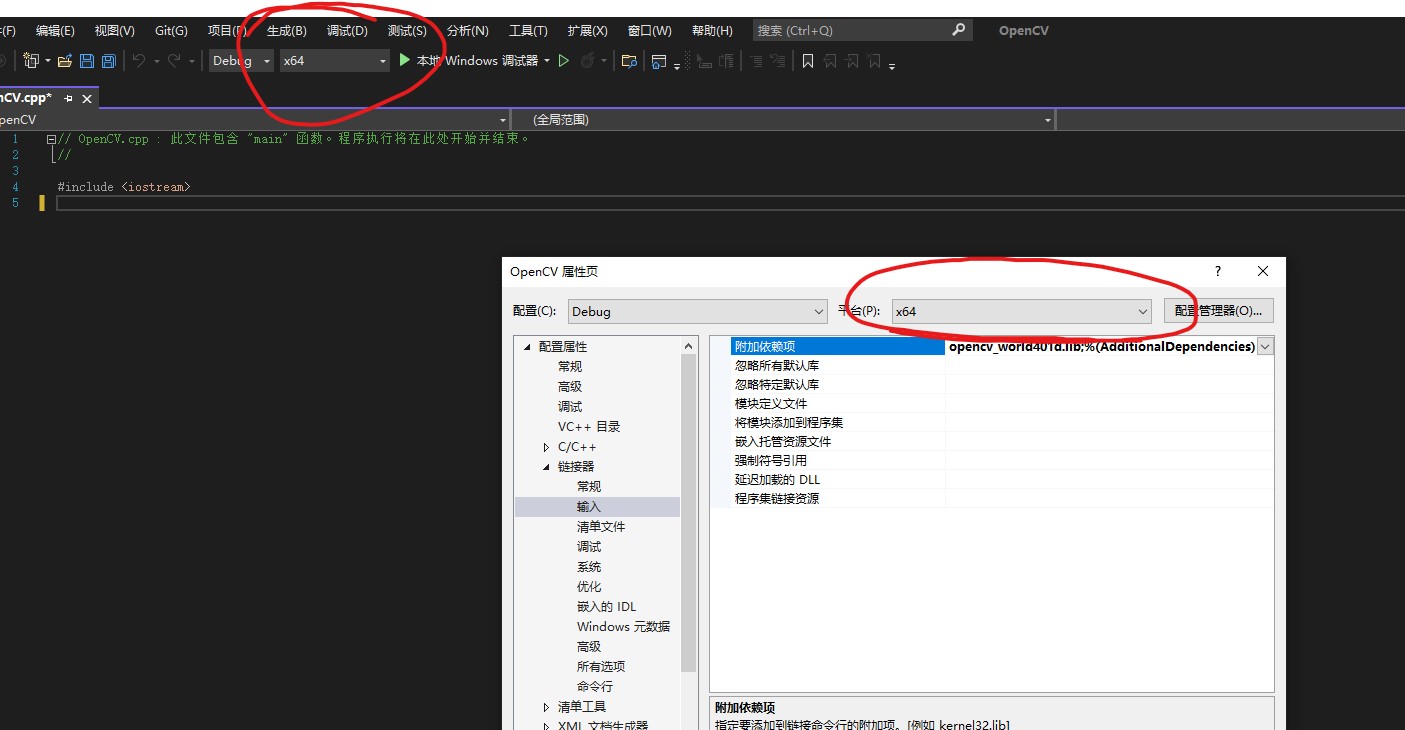The height and width of the screenshot is (730, 1405).
Task: Open dropdown of the 附加依赖项 value
Action: 1265,346
